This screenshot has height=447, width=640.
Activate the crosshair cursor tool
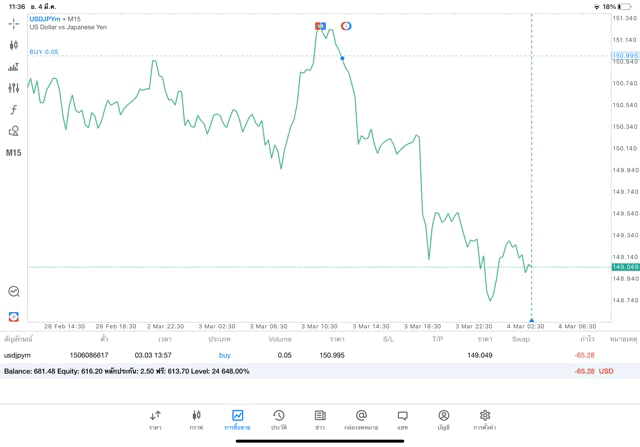[x=14, y=23]
